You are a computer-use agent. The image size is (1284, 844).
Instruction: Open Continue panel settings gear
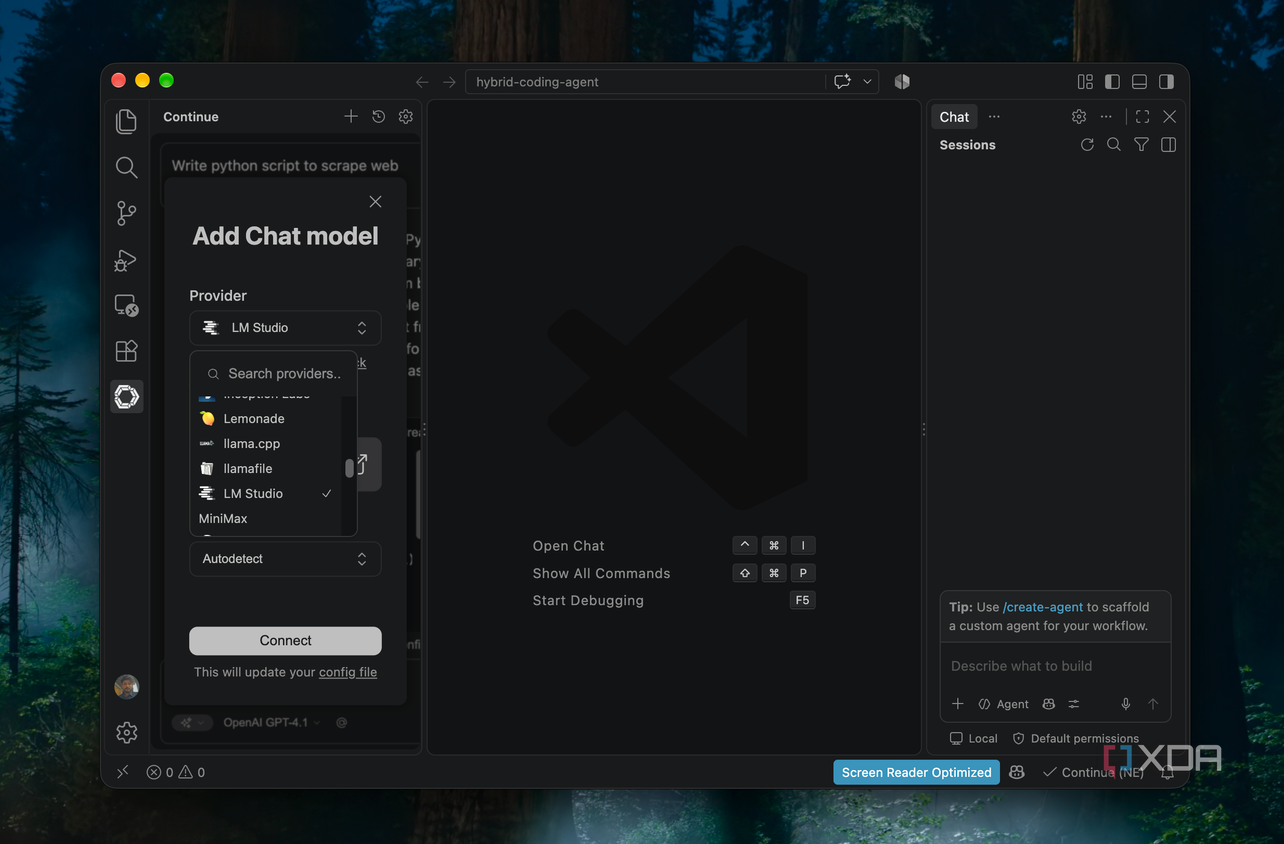click(x=405, y=117)
